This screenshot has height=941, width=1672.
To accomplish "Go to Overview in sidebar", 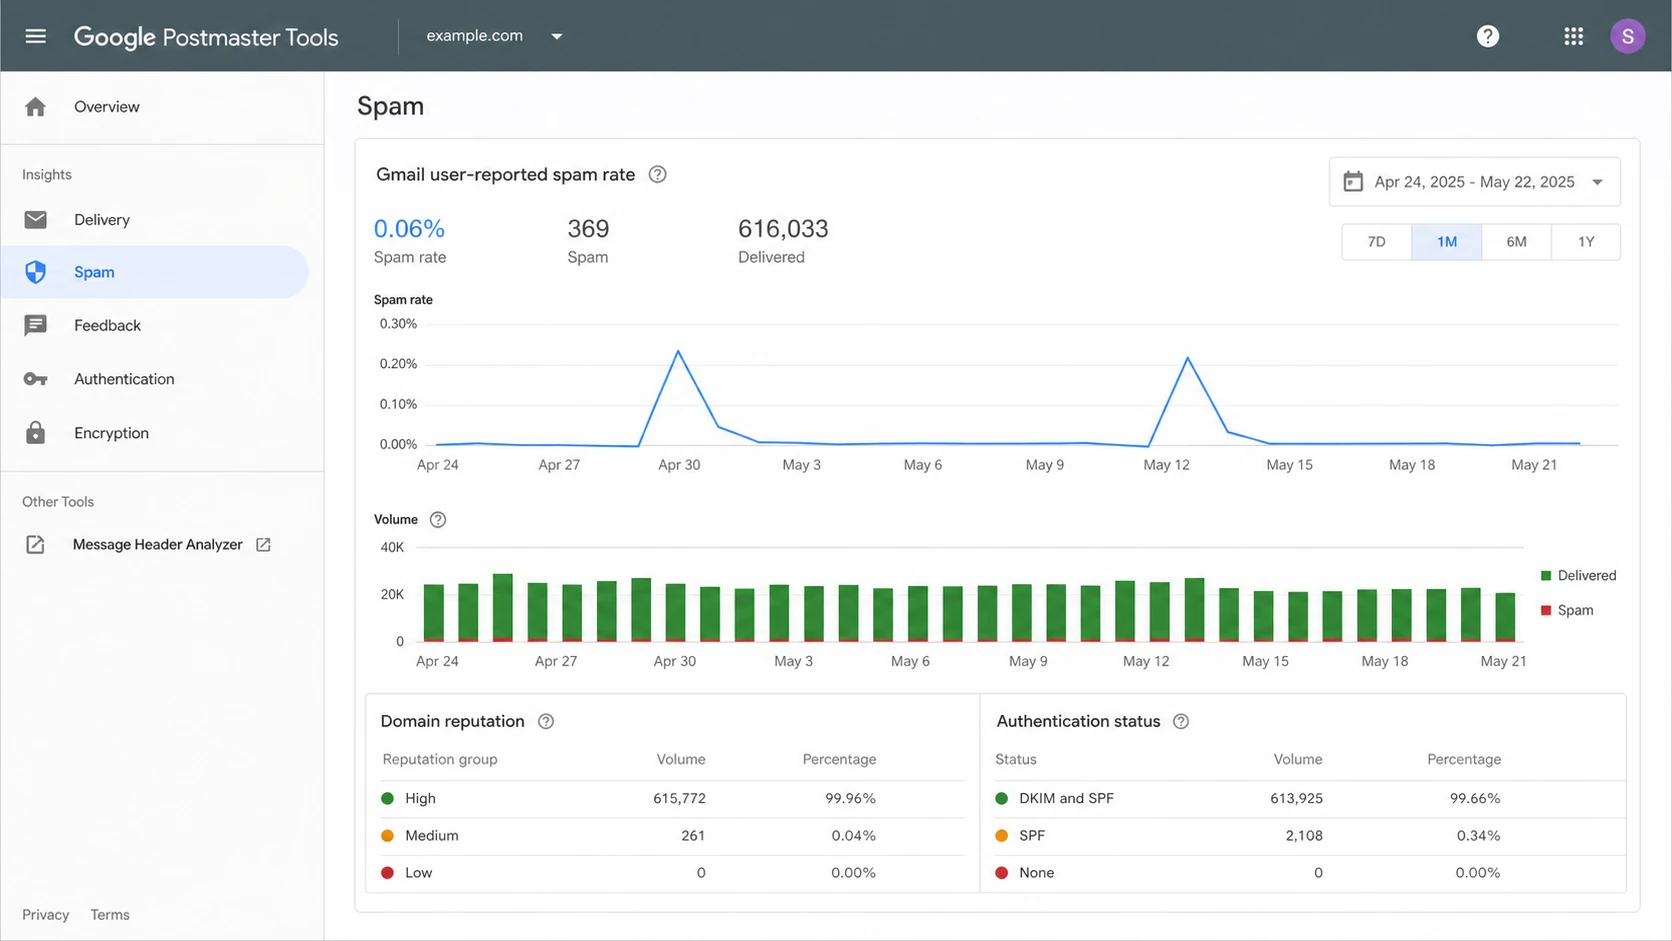I will [x=107, y=107].
